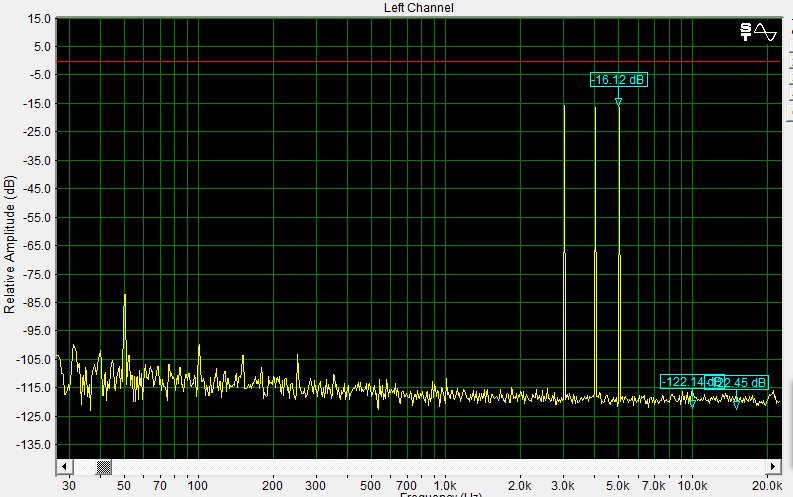This screenshot has width=793, height=497.
Task: Select the -122.45 dB marker label
Action: coord(739,382)
